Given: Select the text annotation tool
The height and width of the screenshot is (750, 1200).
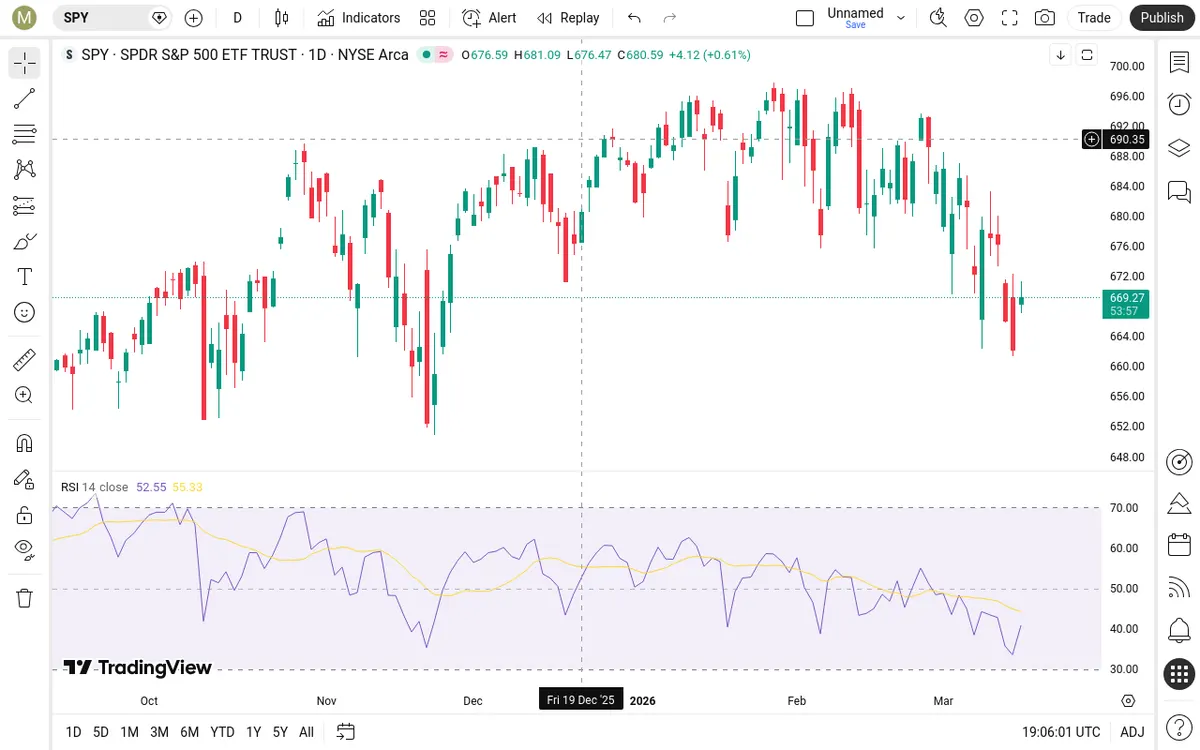Looking at the screenshot, I should coord(25,277).
